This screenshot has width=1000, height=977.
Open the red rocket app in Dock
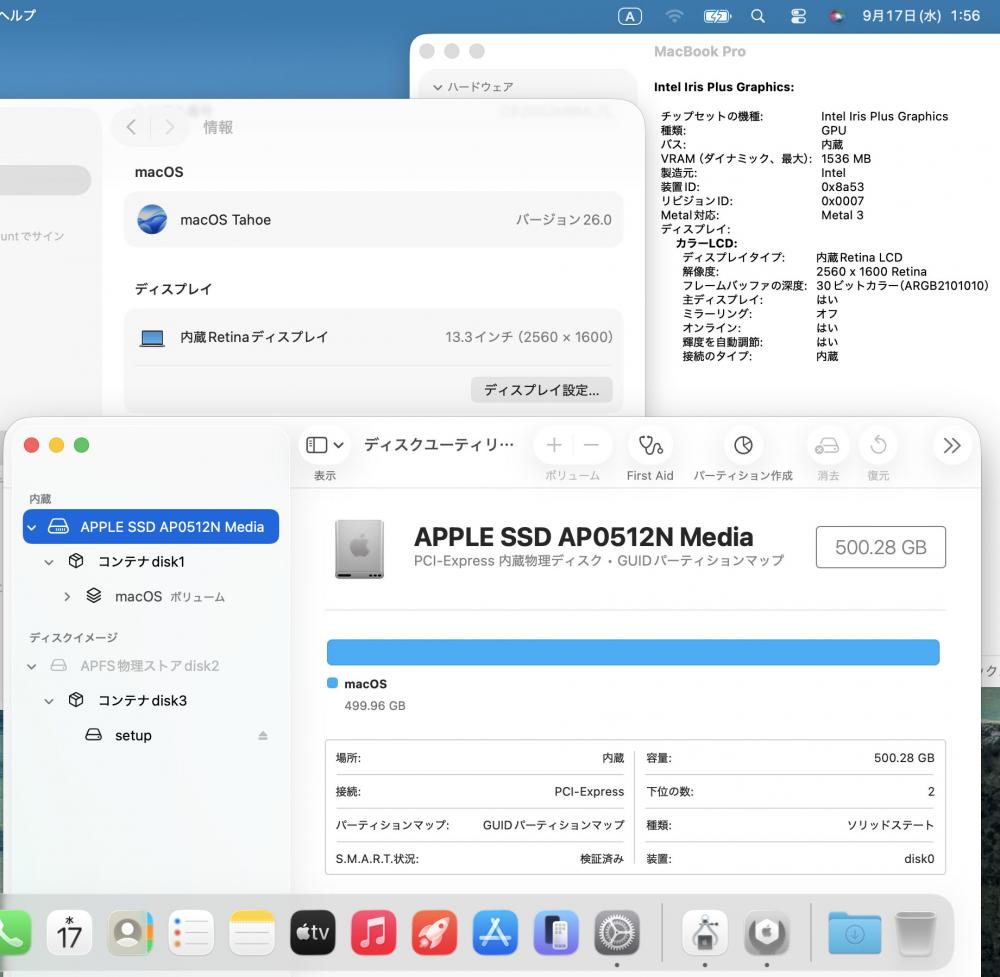434,932
